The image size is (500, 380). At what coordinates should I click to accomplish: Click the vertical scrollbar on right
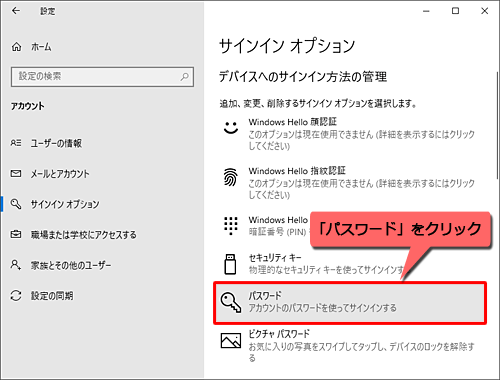[497, 125]
